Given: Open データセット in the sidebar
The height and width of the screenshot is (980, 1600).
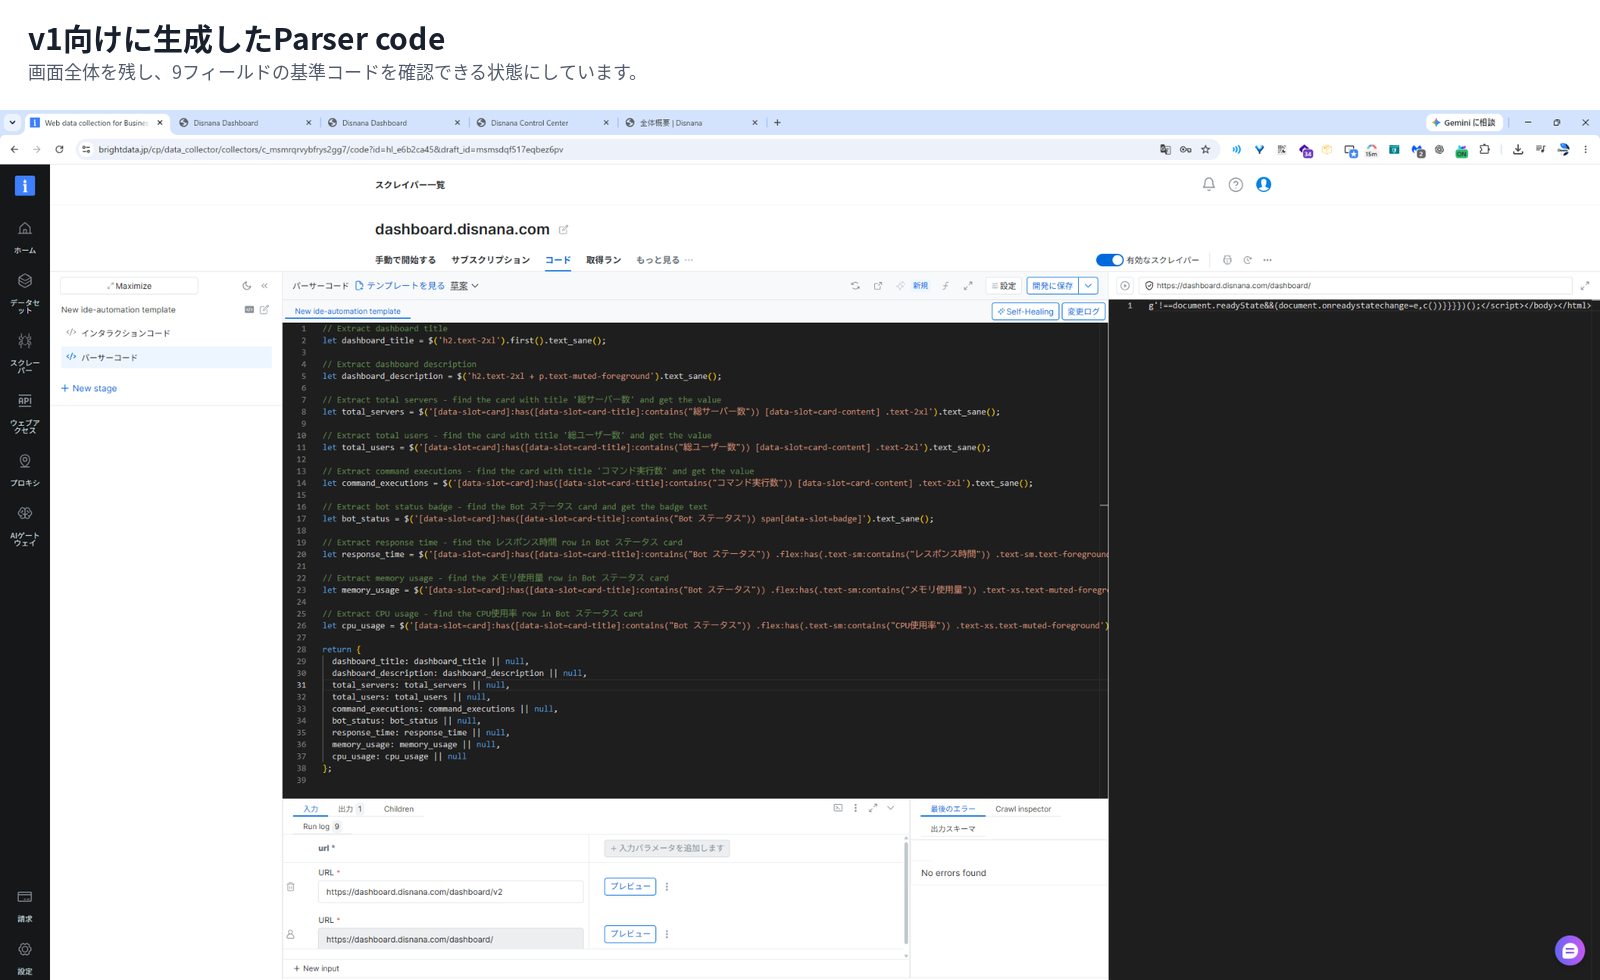Looking at the screenshot, I should [x=25, y=292].
